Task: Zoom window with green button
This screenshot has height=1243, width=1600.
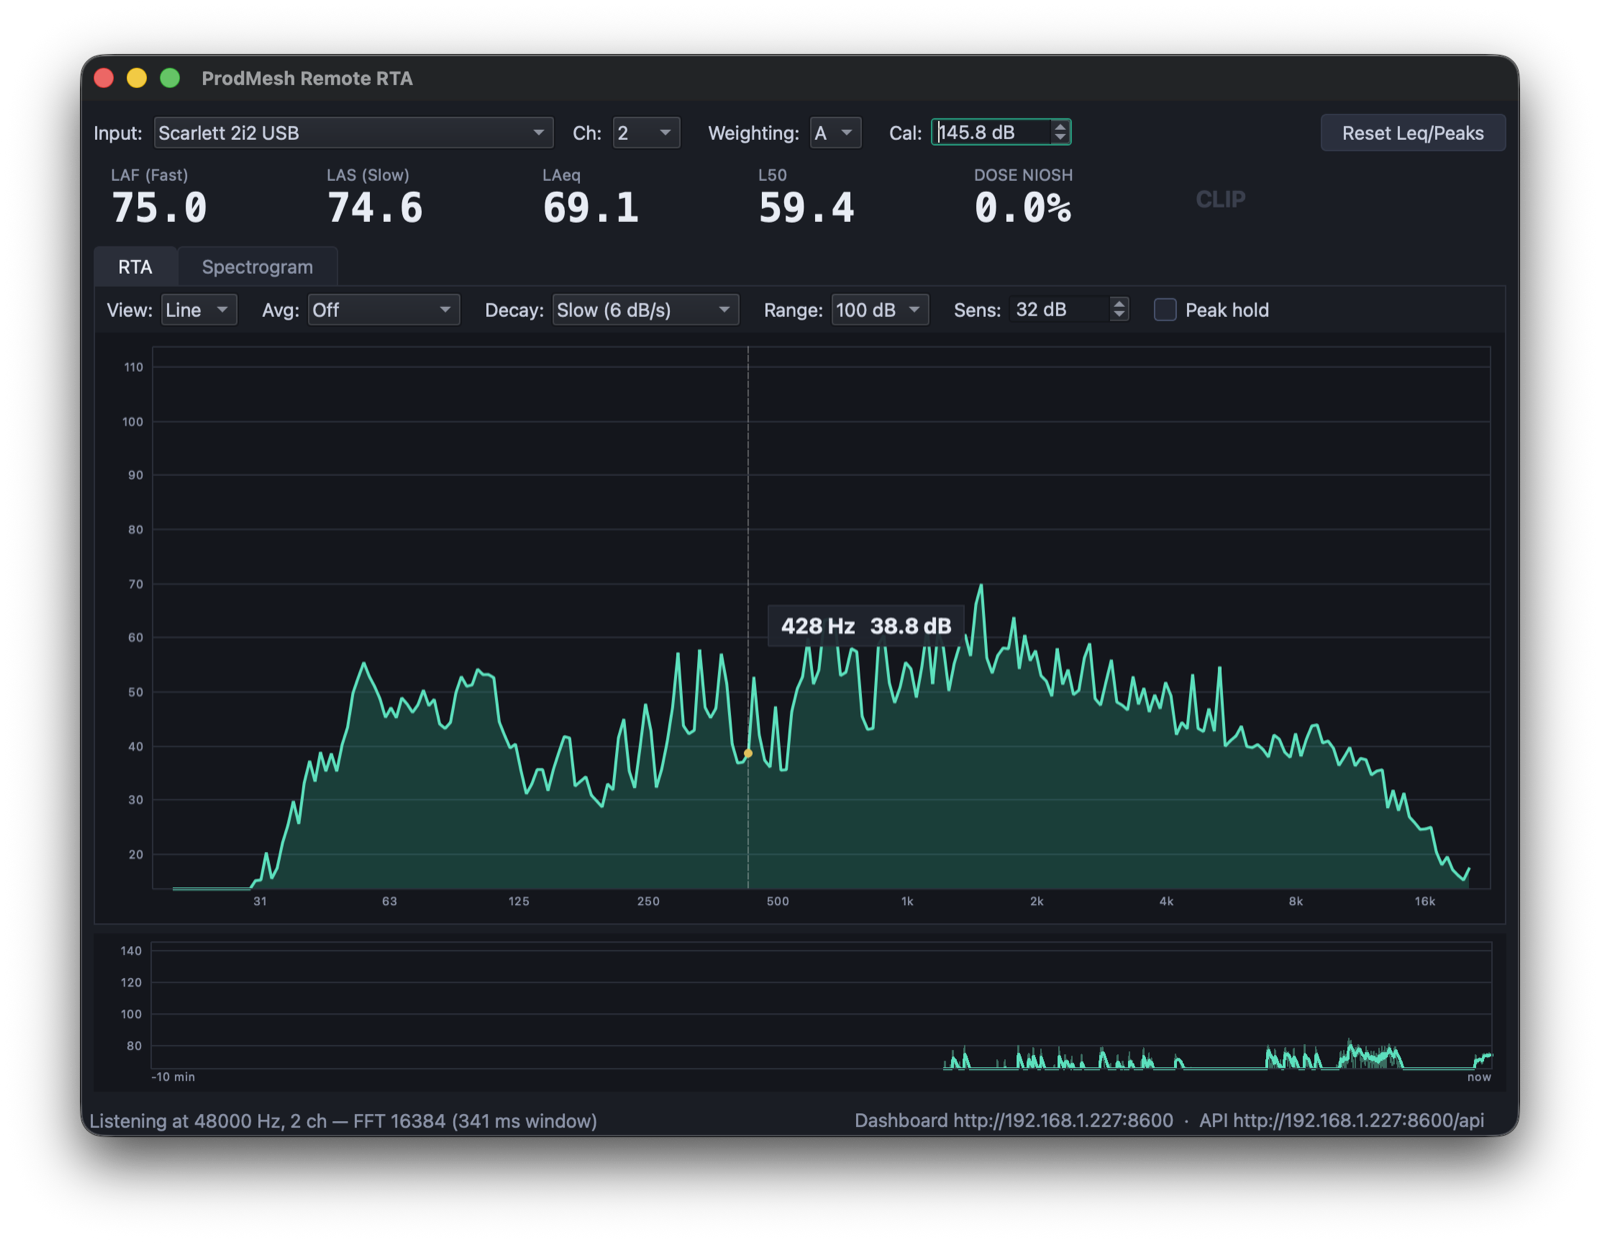Action: point(170,78)
